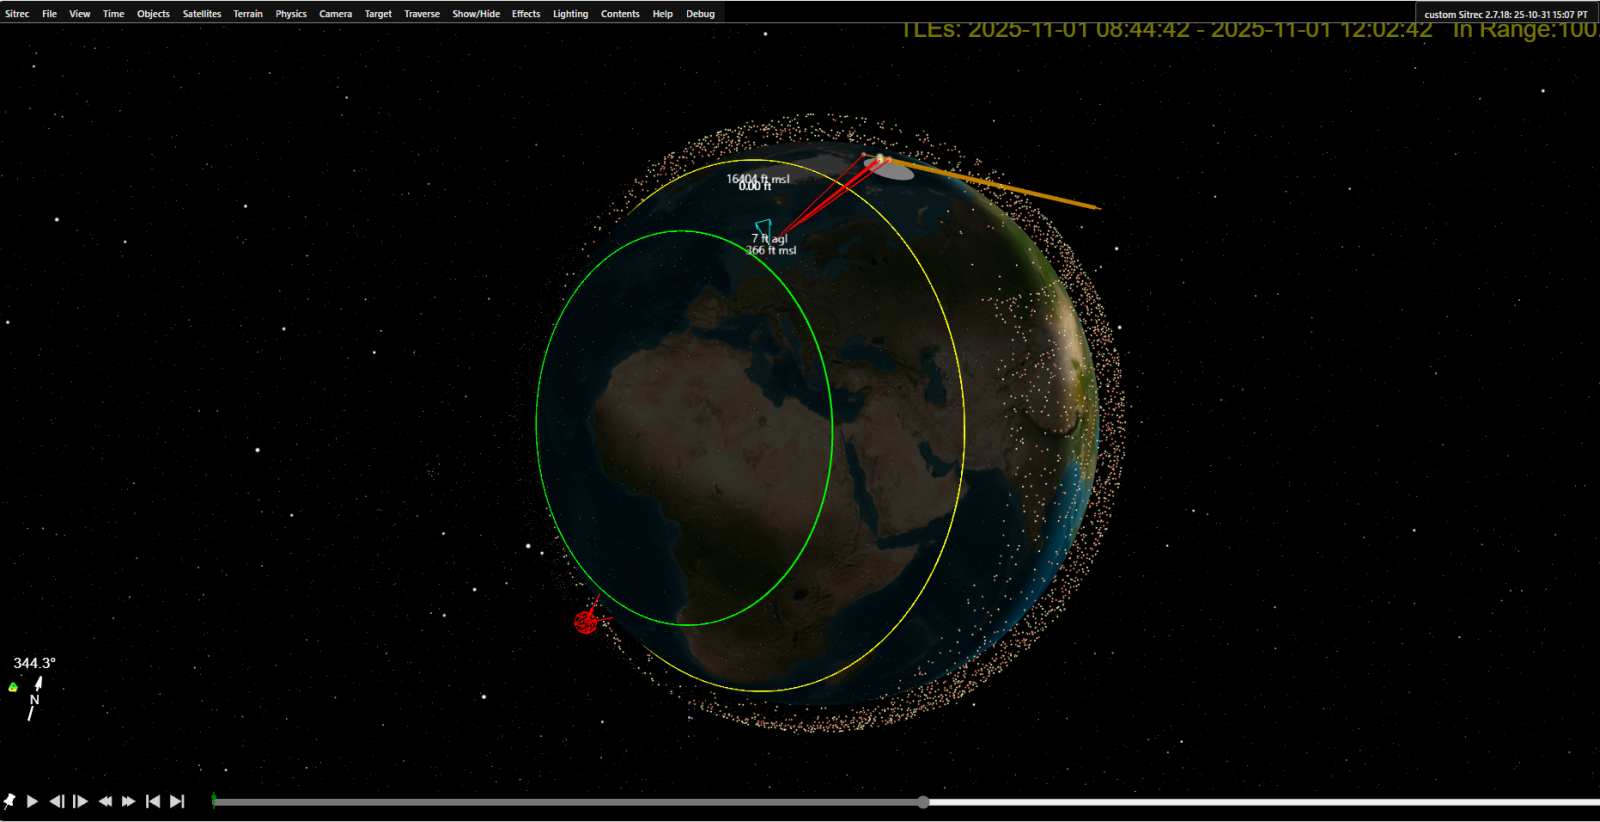The width and height of the screenshot is (1600, 822).
Task: Jump to the last frame
Action: [x=177, y=801]
